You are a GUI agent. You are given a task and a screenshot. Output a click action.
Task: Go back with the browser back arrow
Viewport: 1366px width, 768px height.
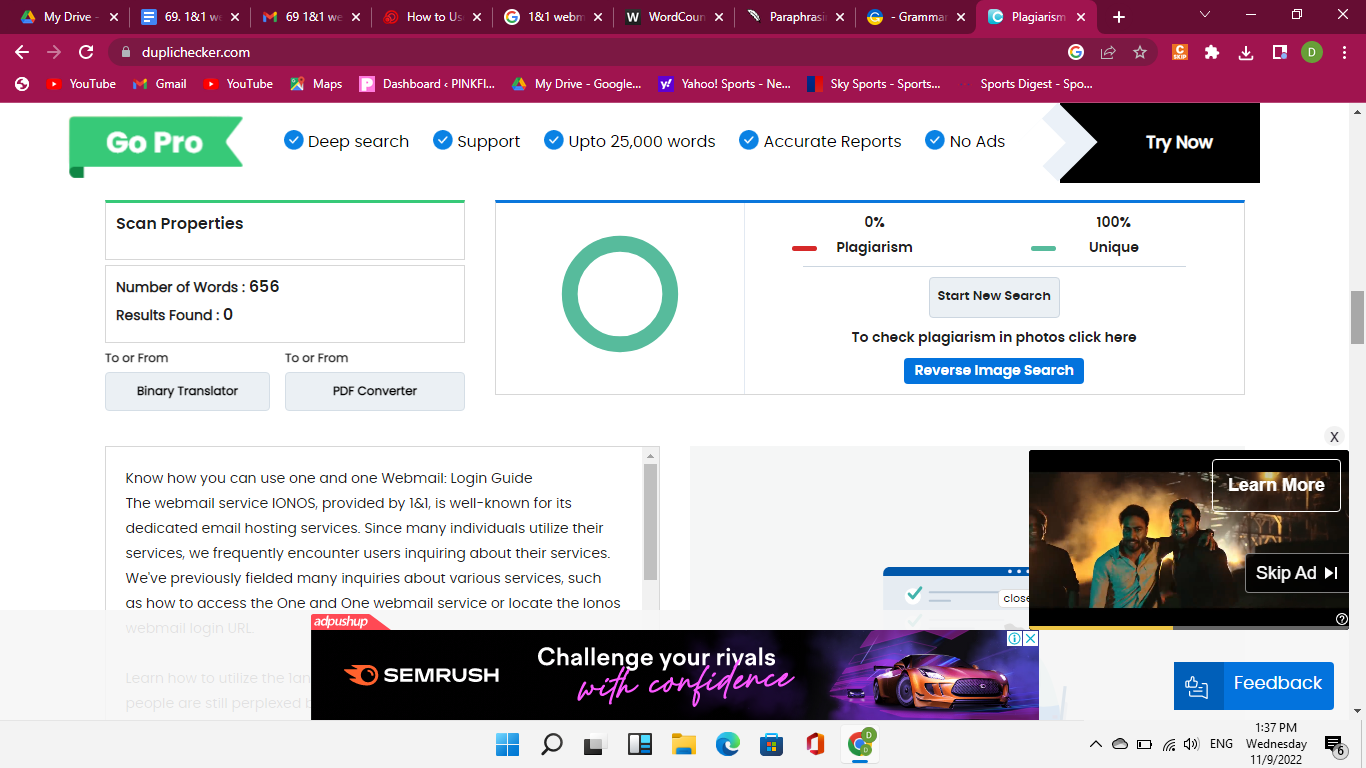coord(22,52)
